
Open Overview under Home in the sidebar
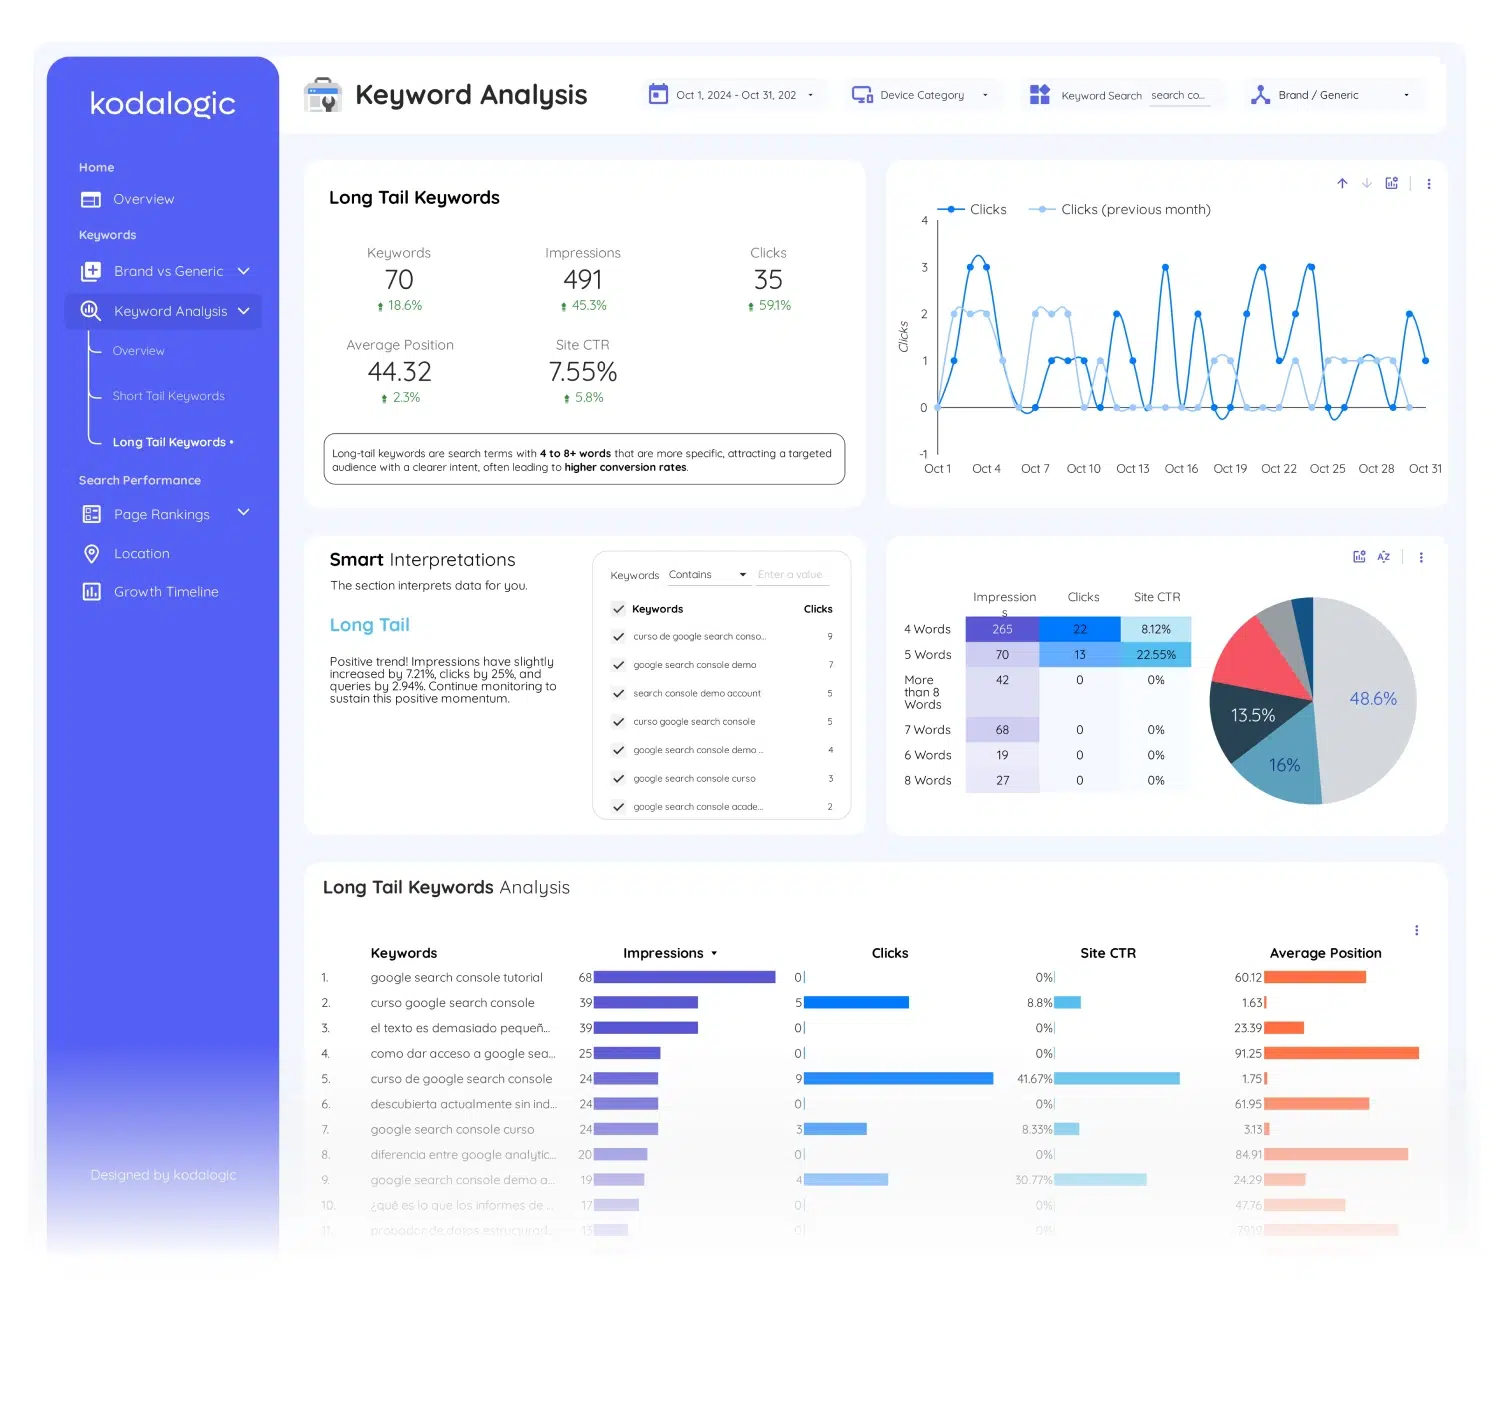tap(144, 200)
